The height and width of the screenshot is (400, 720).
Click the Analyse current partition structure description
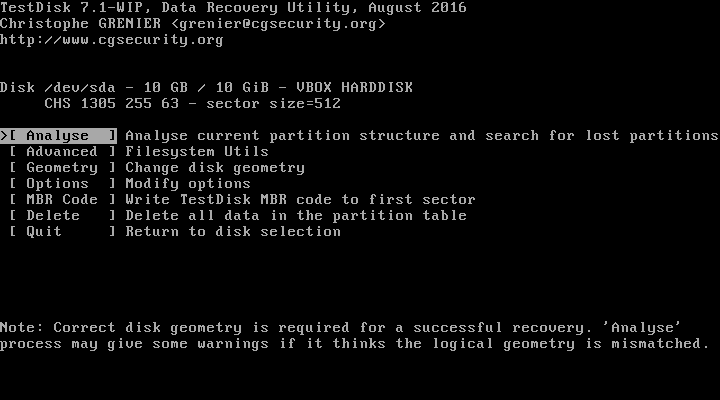(422, 135)
